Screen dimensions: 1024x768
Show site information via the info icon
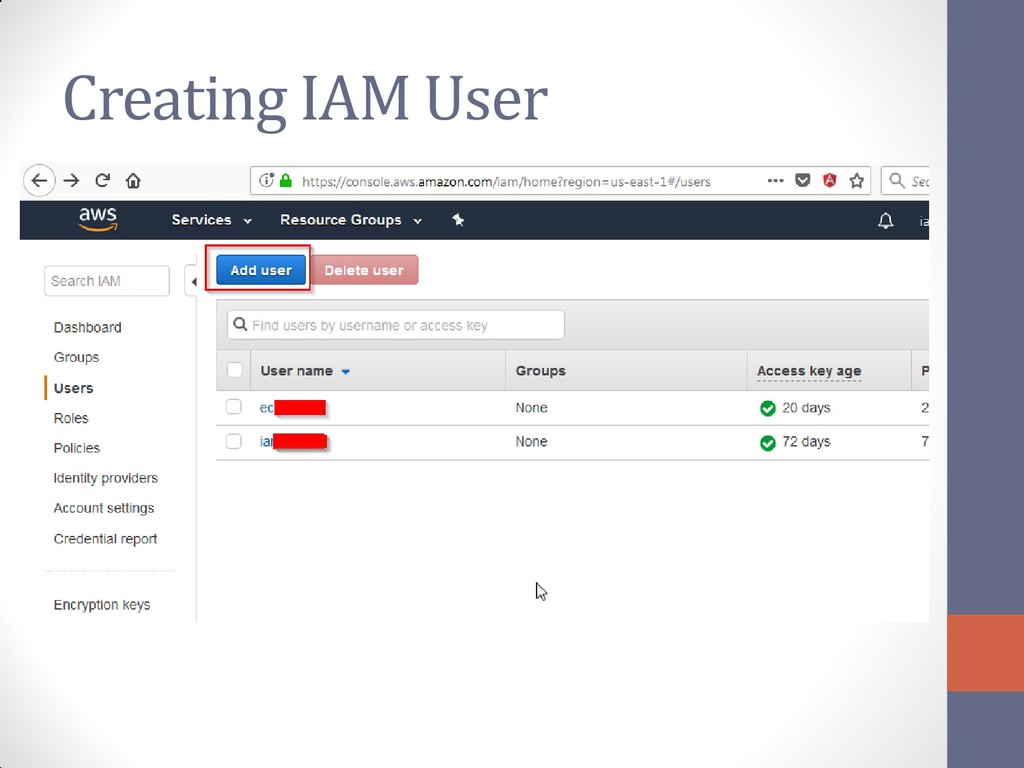pos(266,180)
